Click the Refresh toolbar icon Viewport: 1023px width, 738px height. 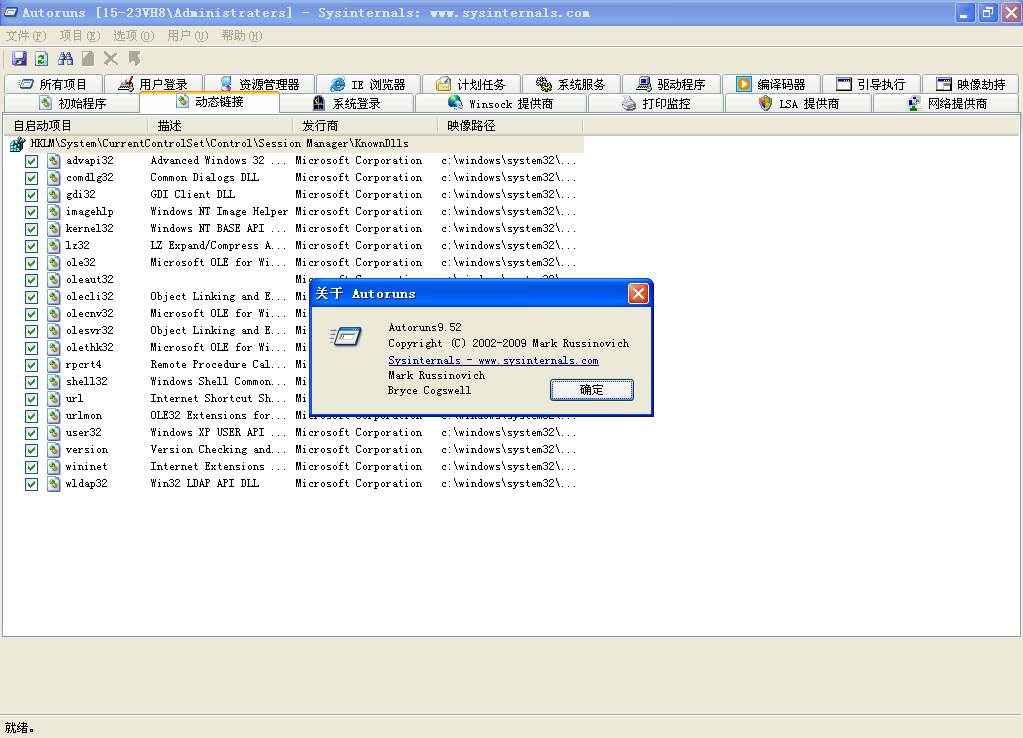coord(42,59)
